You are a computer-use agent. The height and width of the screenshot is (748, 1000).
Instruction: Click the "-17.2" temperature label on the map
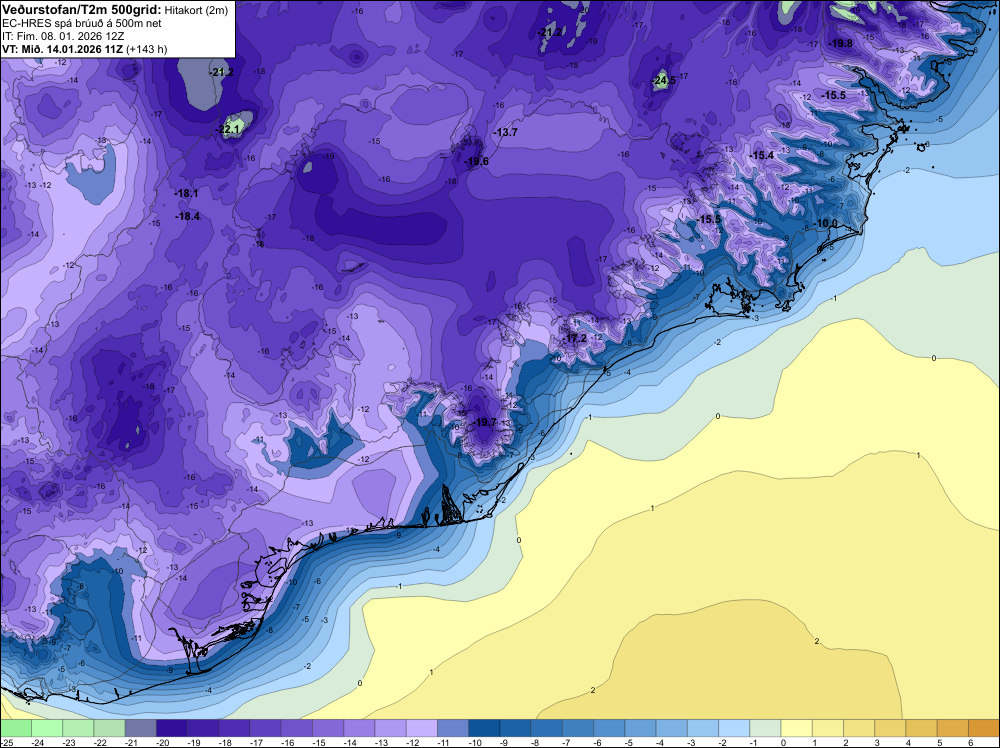click(x=575, y=338)
